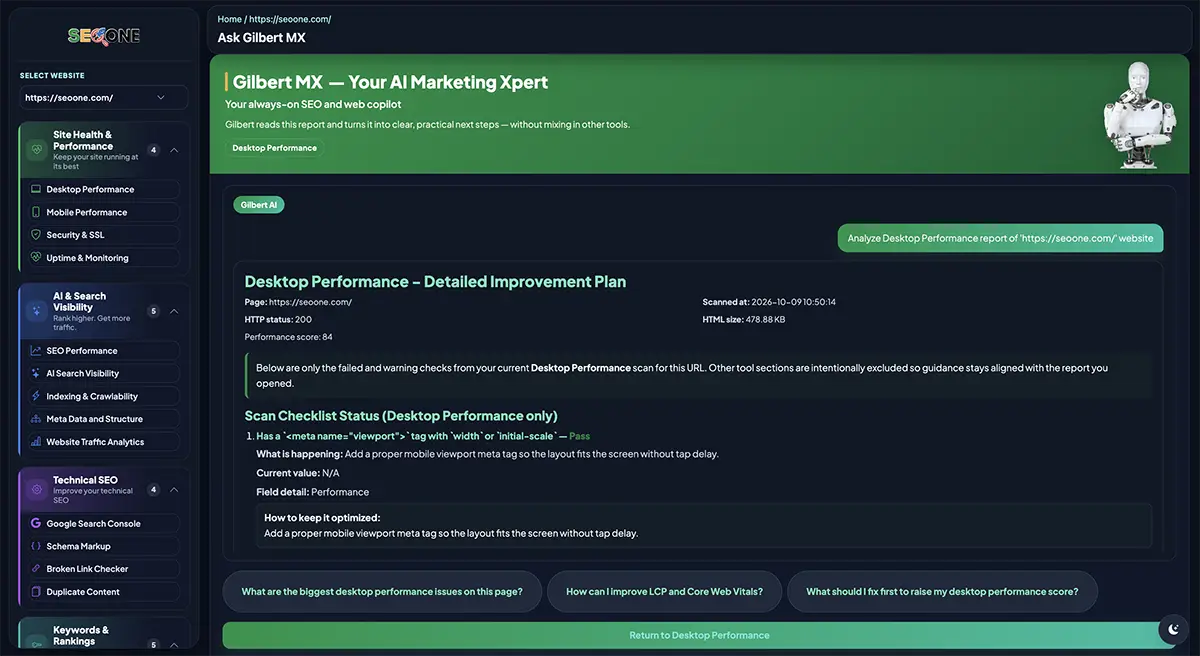The image size is (1200, 656).
Task: Click the Technical SEO count badge 4
Action: 153,490
